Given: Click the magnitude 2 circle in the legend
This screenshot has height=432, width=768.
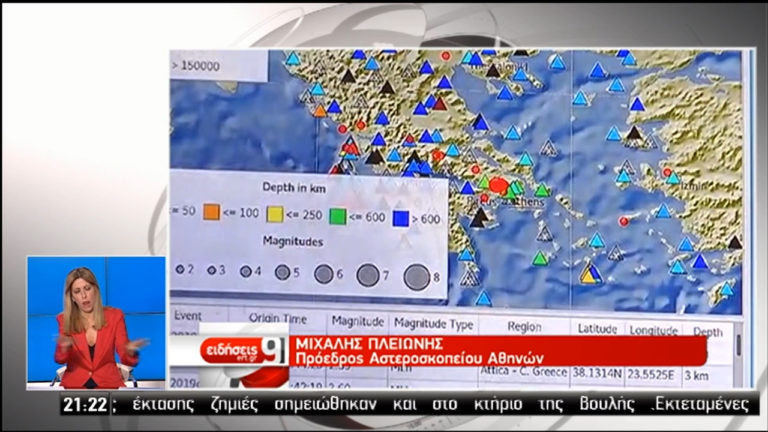Looking at the screenshot, I should (180, 269).
